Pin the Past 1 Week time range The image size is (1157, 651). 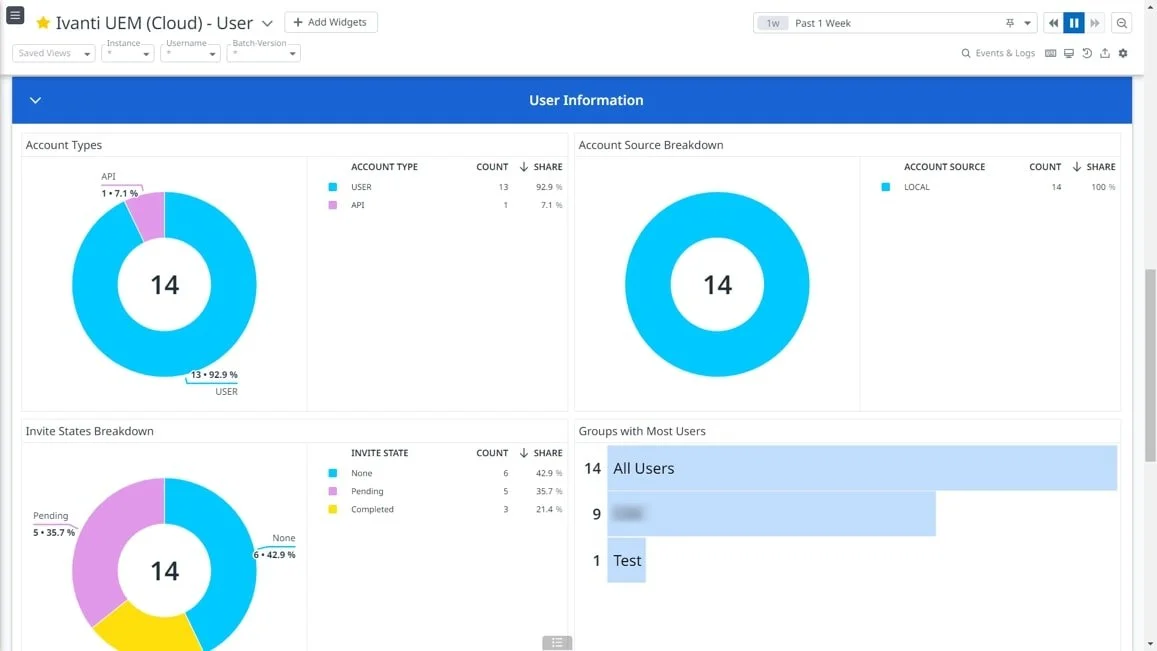[x=1009, y=22]
